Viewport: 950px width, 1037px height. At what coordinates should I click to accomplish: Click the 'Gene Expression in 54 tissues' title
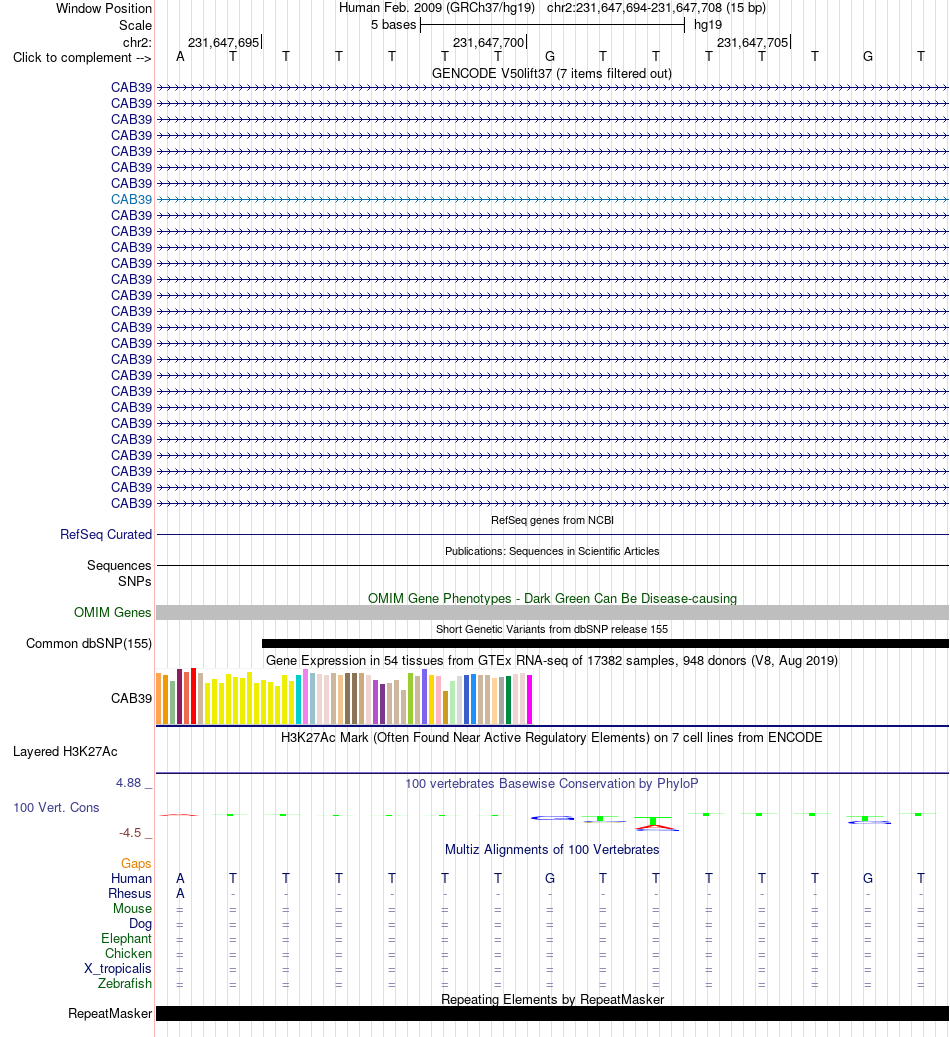pyautogui.click(x=552, y=661)
